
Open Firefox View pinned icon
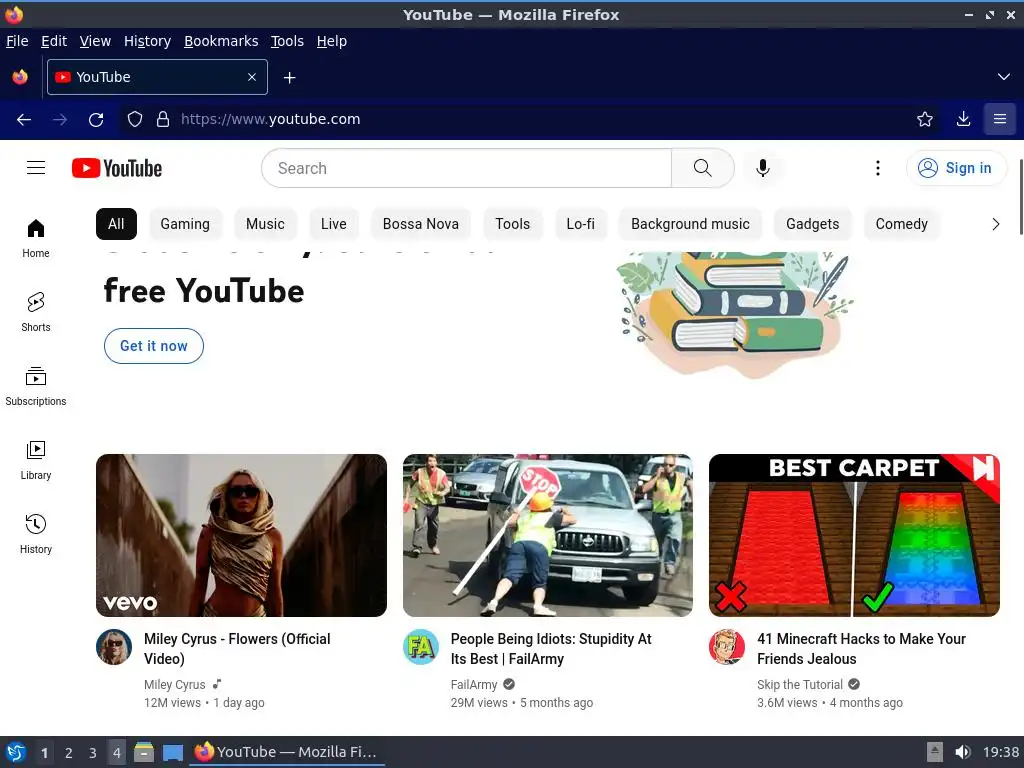click(x=20, y=77)
